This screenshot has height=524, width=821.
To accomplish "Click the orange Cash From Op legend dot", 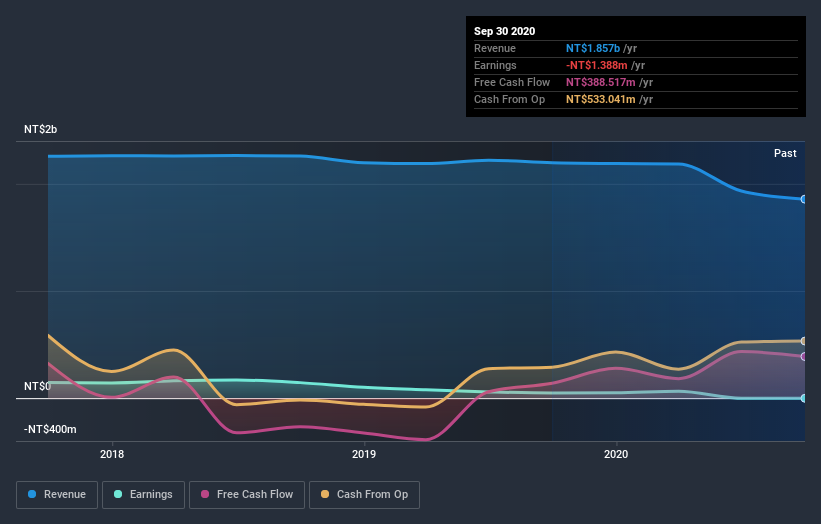I will pos(325,494).
